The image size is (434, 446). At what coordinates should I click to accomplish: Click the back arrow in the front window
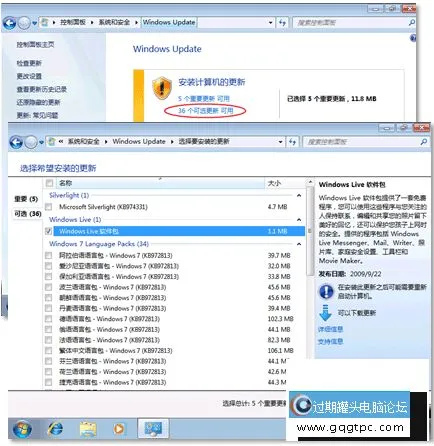(16, 142)
